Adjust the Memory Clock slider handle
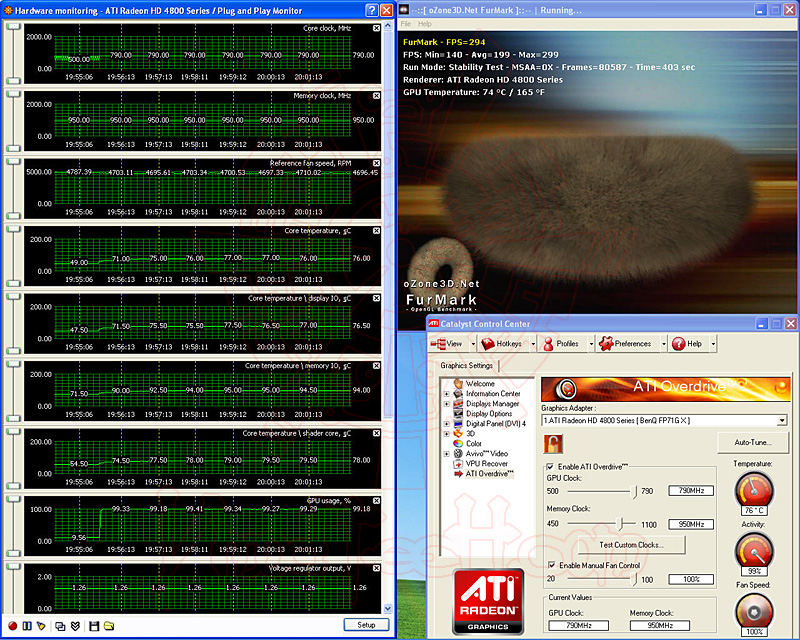Viewport: 800px width, 640px height. (620, 524)
